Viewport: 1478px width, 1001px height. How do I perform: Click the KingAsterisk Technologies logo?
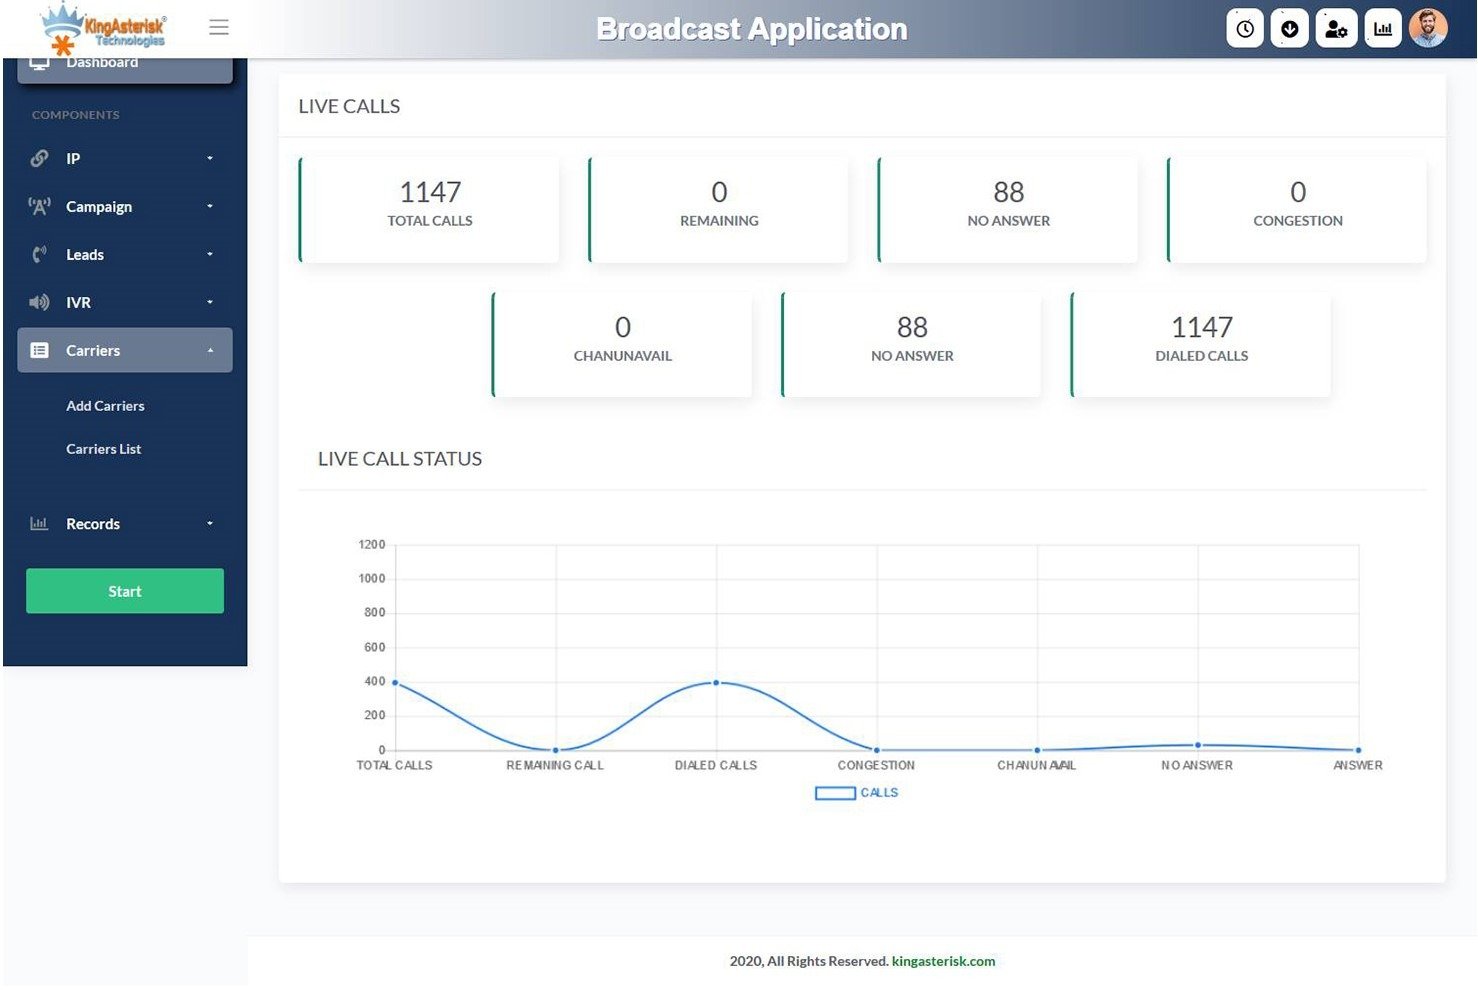coord(105,28)
